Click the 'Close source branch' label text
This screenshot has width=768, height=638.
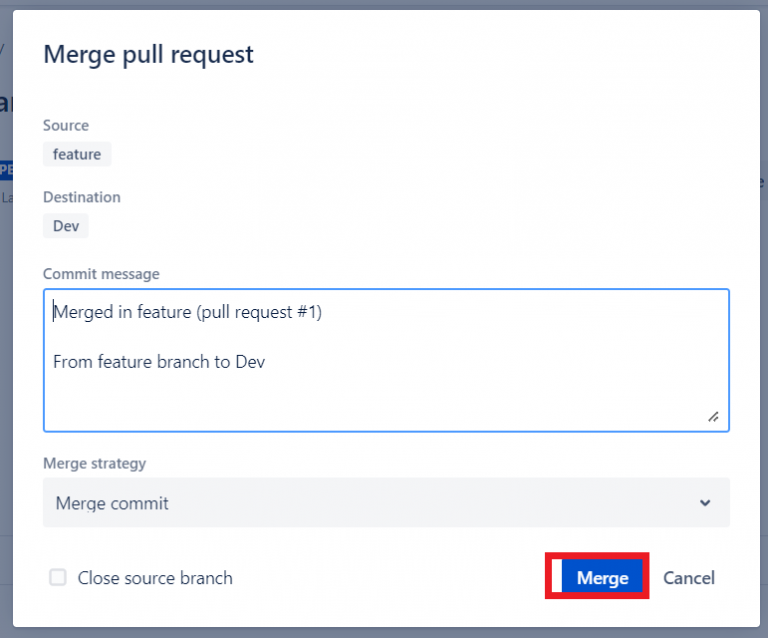pyautogui.click(x=155, y=578)
